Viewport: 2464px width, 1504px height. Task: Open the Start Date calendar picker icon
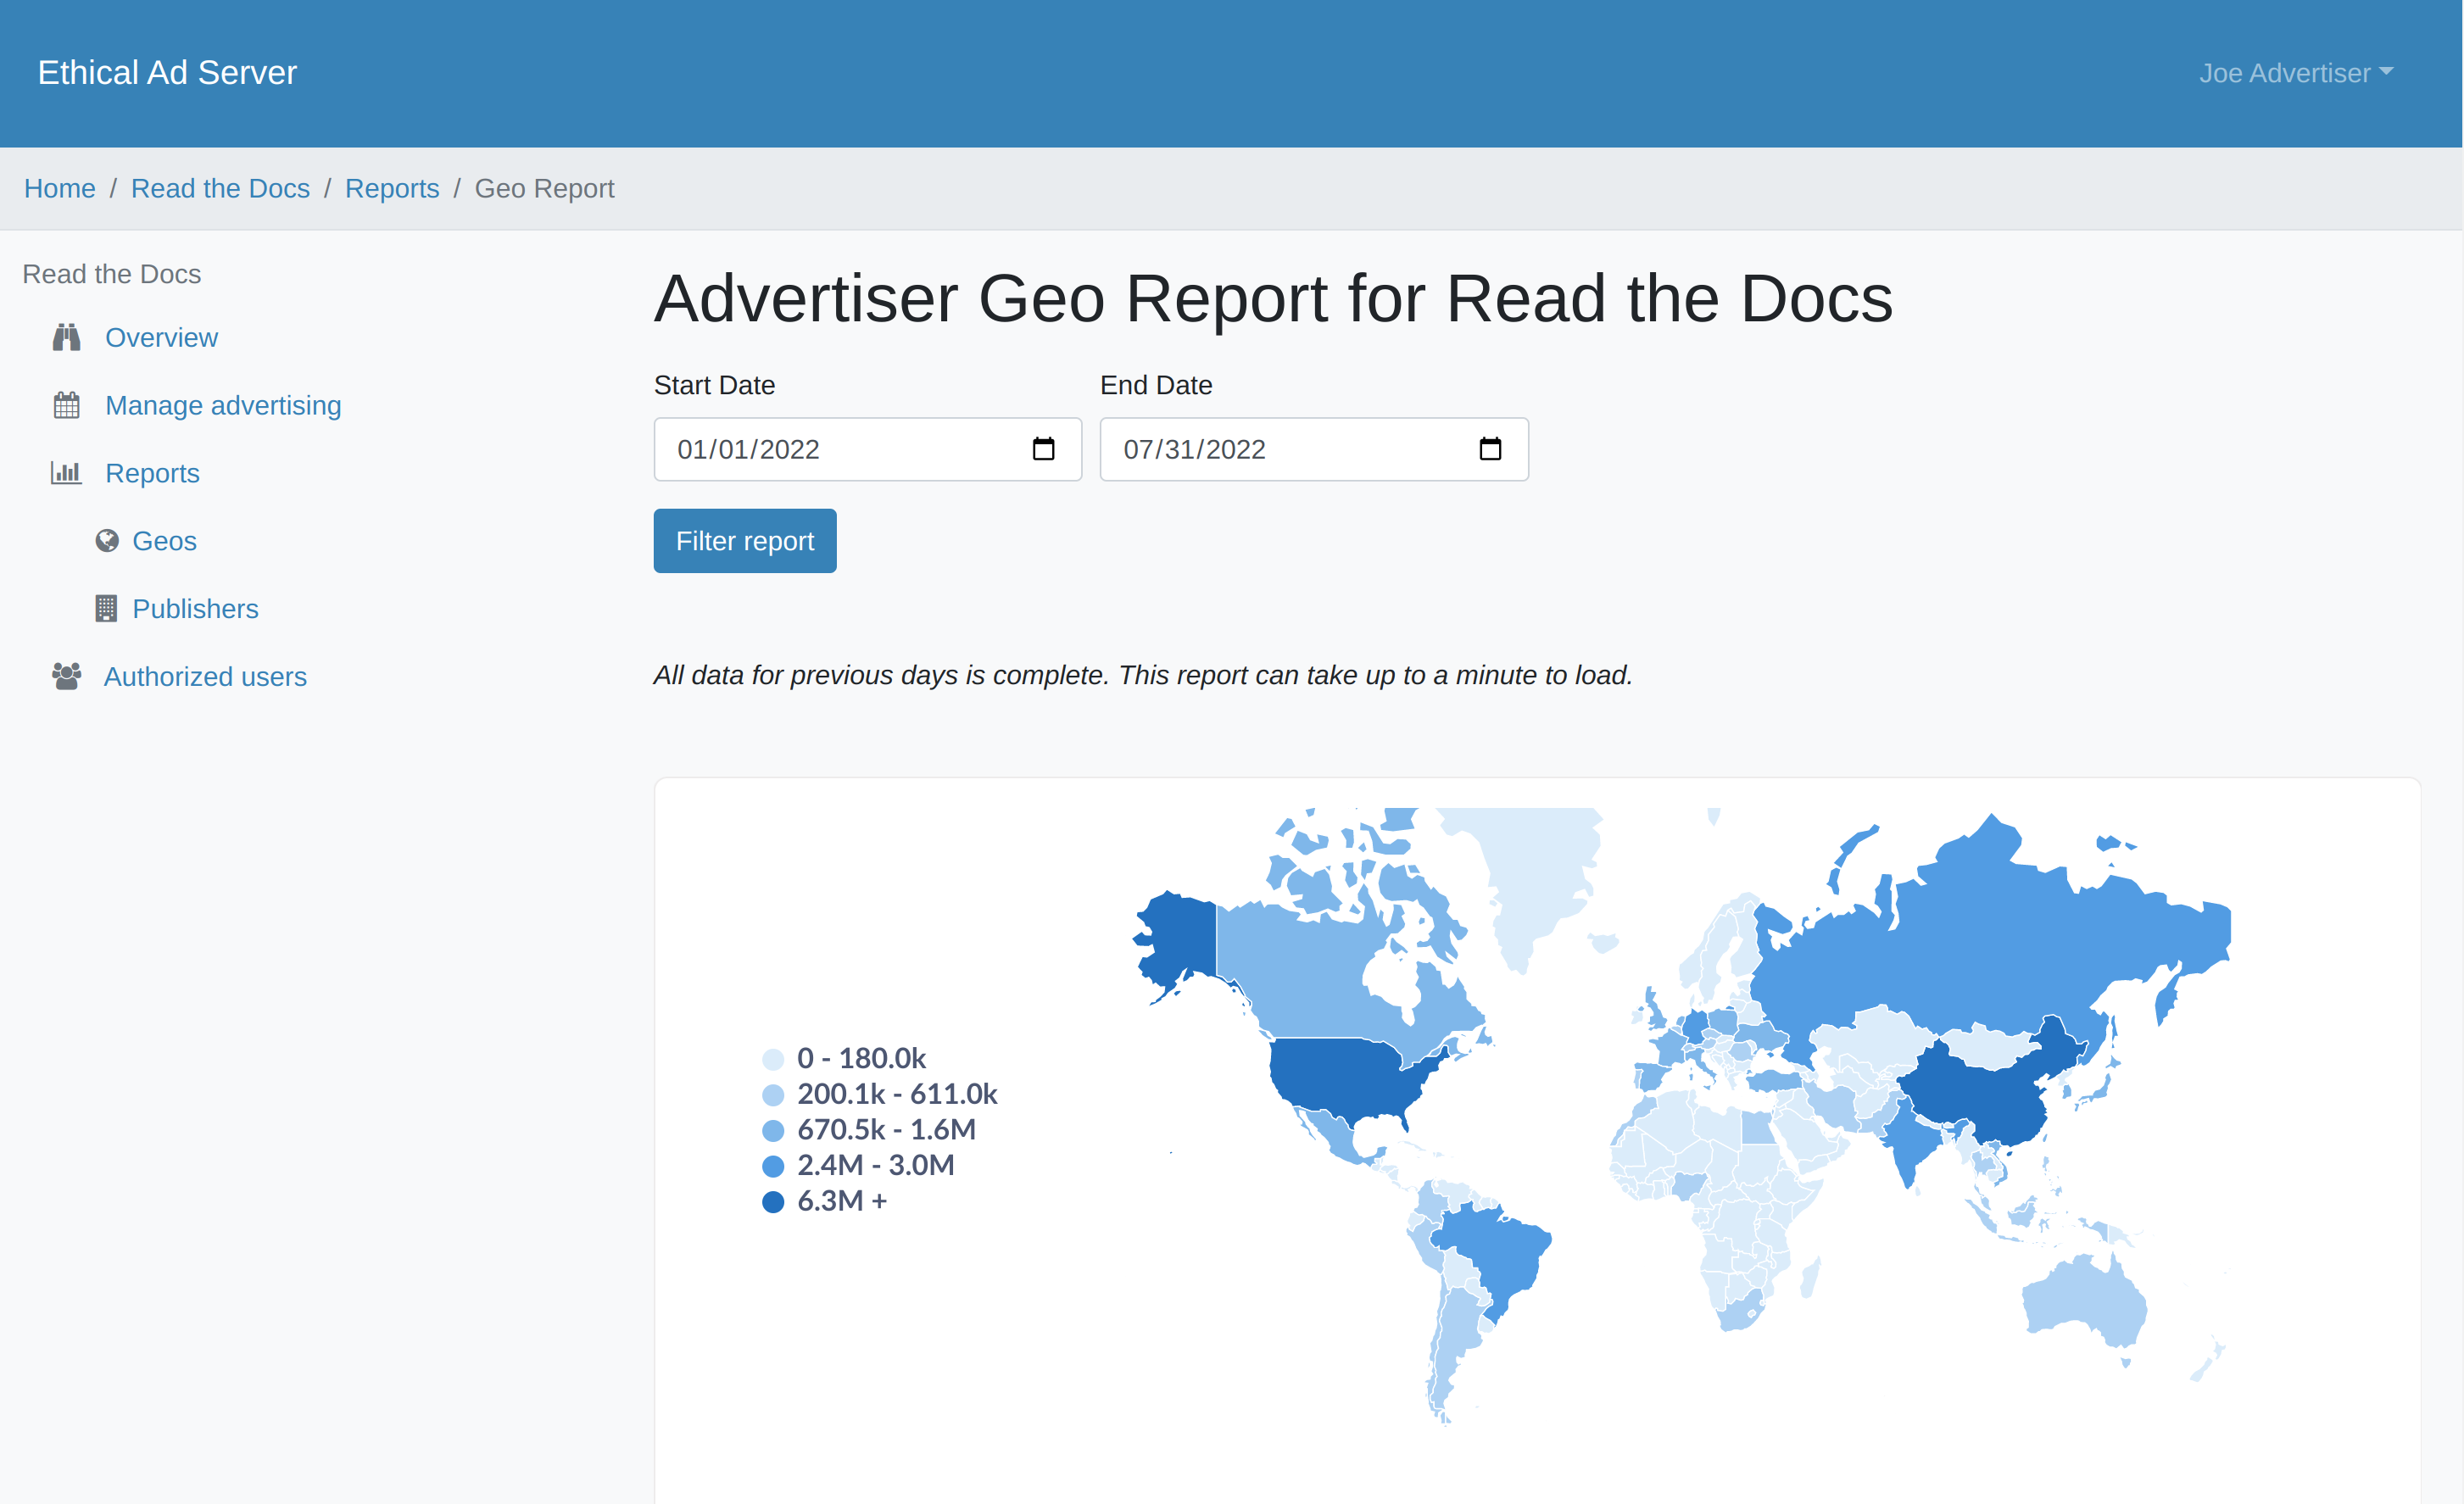pos(1043,449)
